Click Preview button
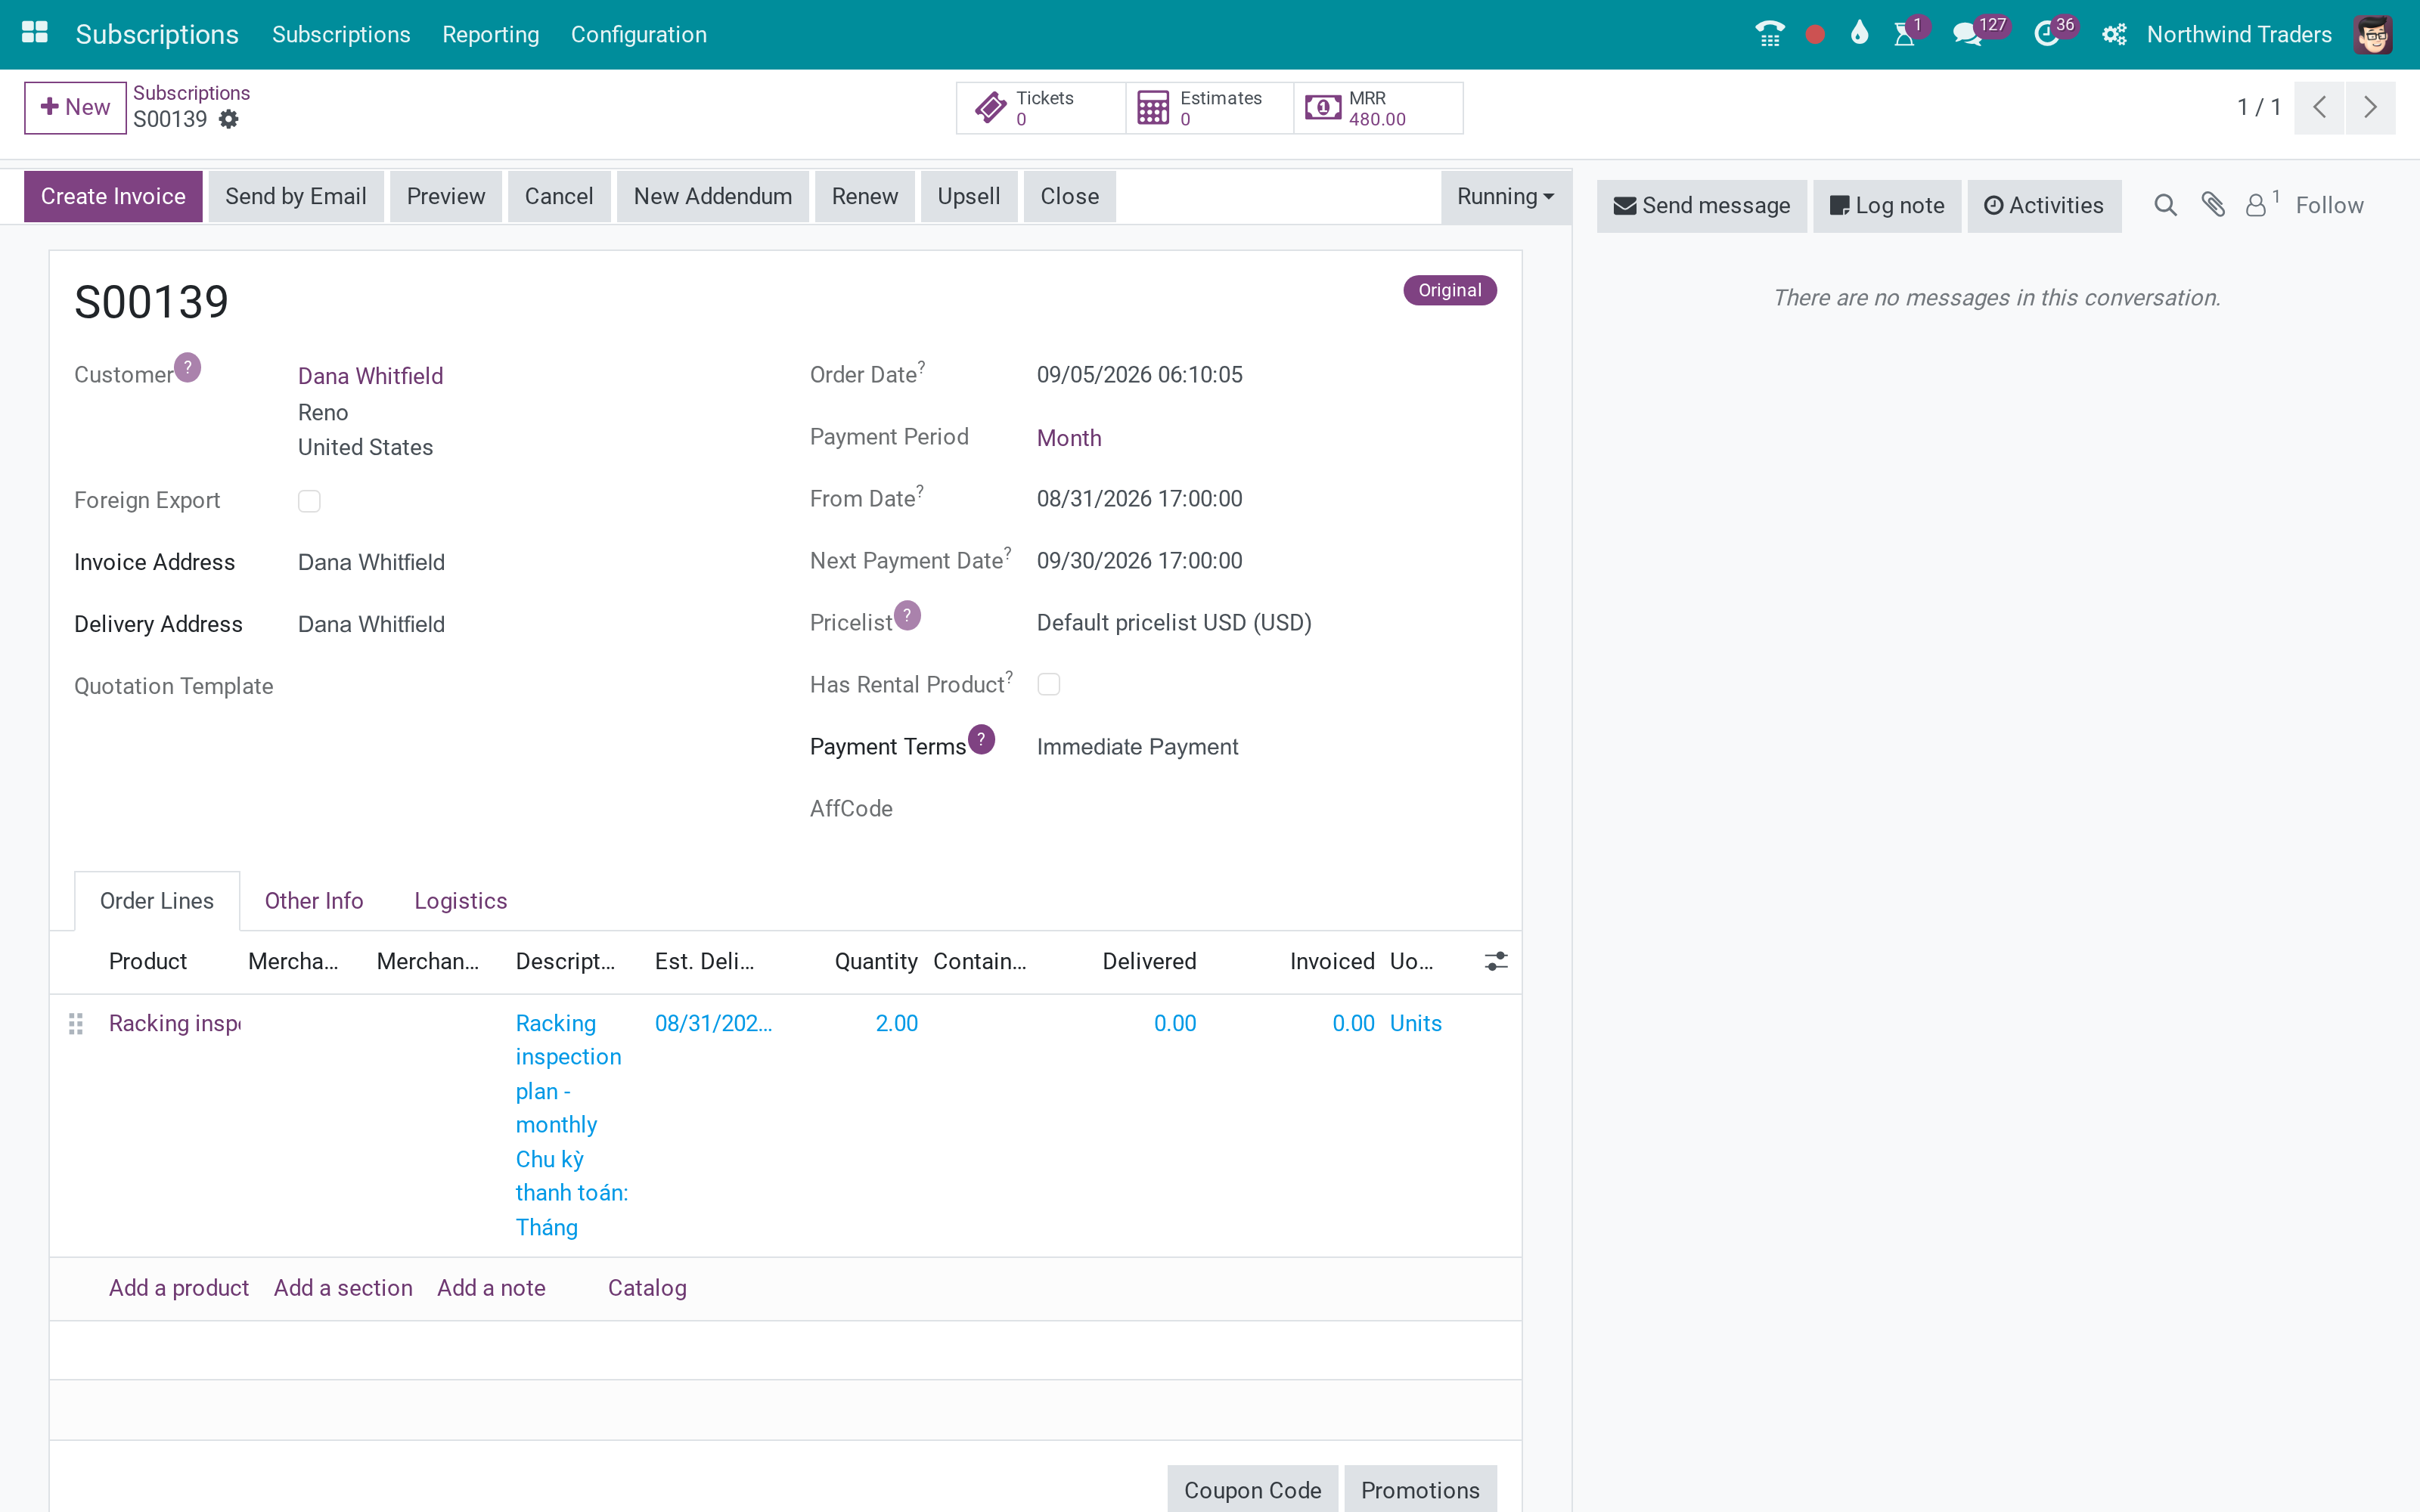2420x1512 pixels. pos(445,196)
